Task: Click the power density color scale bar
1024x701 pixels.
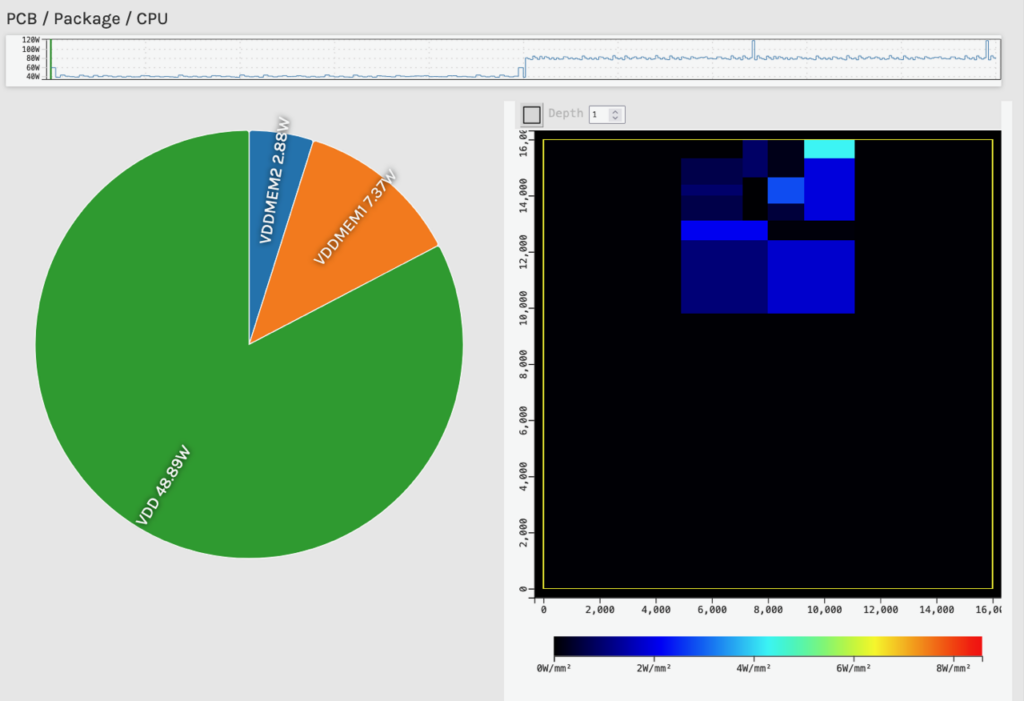Action: coord(768,646)
